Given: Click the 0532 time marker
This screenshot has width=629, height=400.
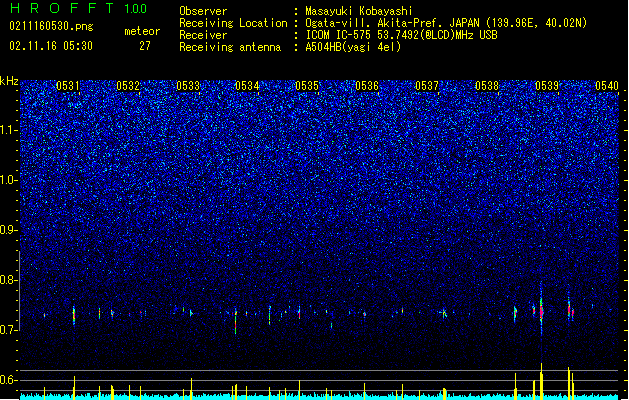Looking at the screenshot, I should [x=128, y=85].
